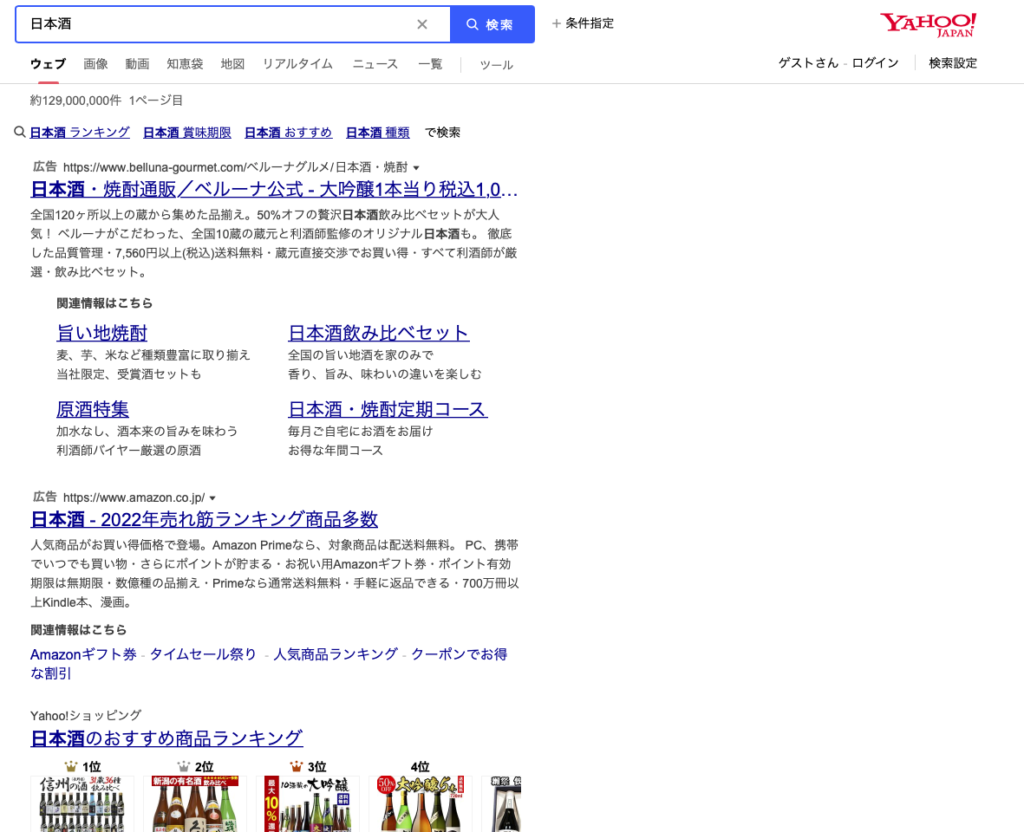Click the ゲストさん label
The height and width of the screenshot is (832, 1024).
pos(808,63)
